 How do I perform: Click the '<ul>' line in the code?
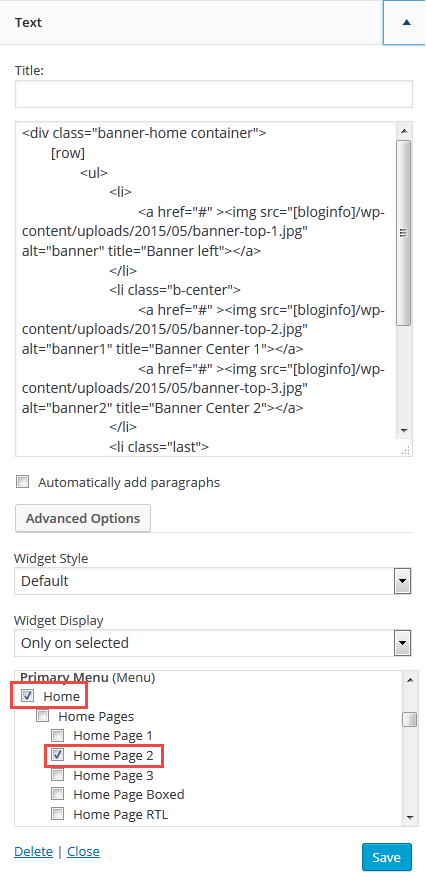pyautogui.click(x=94, y=173)
